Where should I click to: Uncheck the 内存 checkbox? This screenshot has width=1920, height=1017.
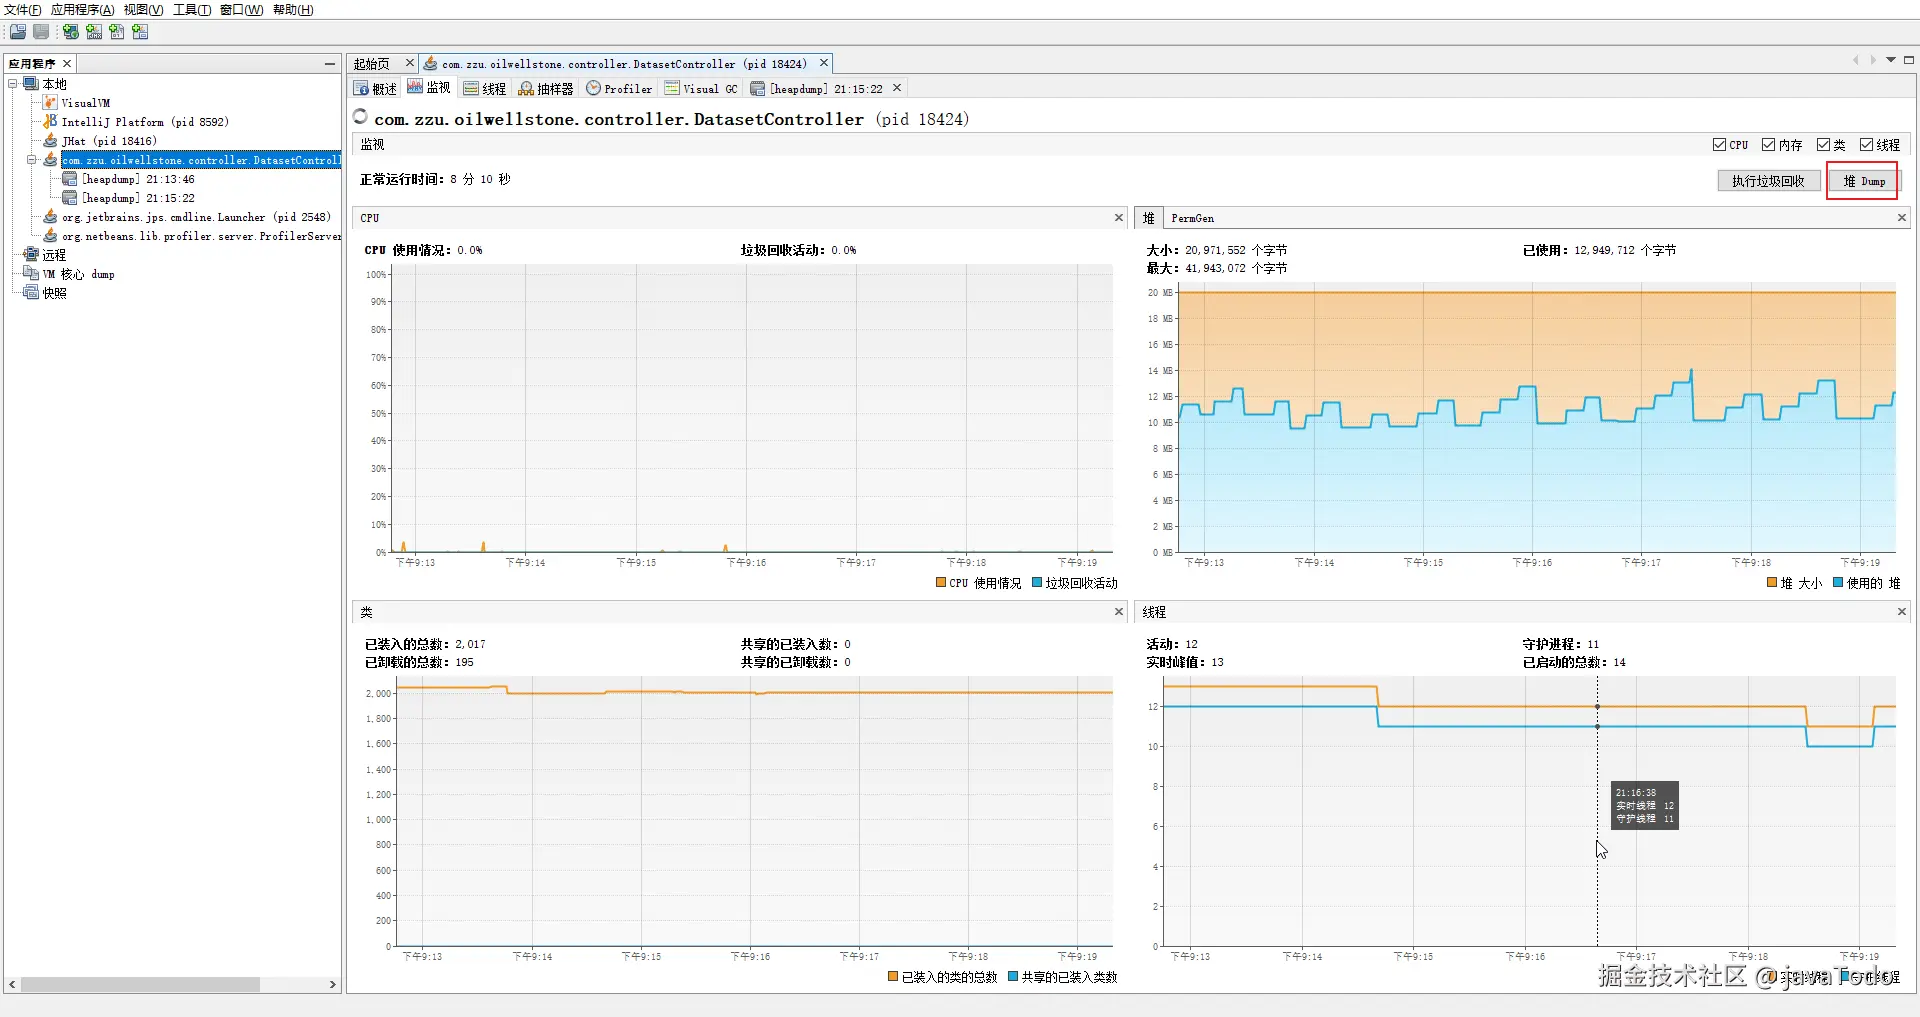coord(1768,145)
